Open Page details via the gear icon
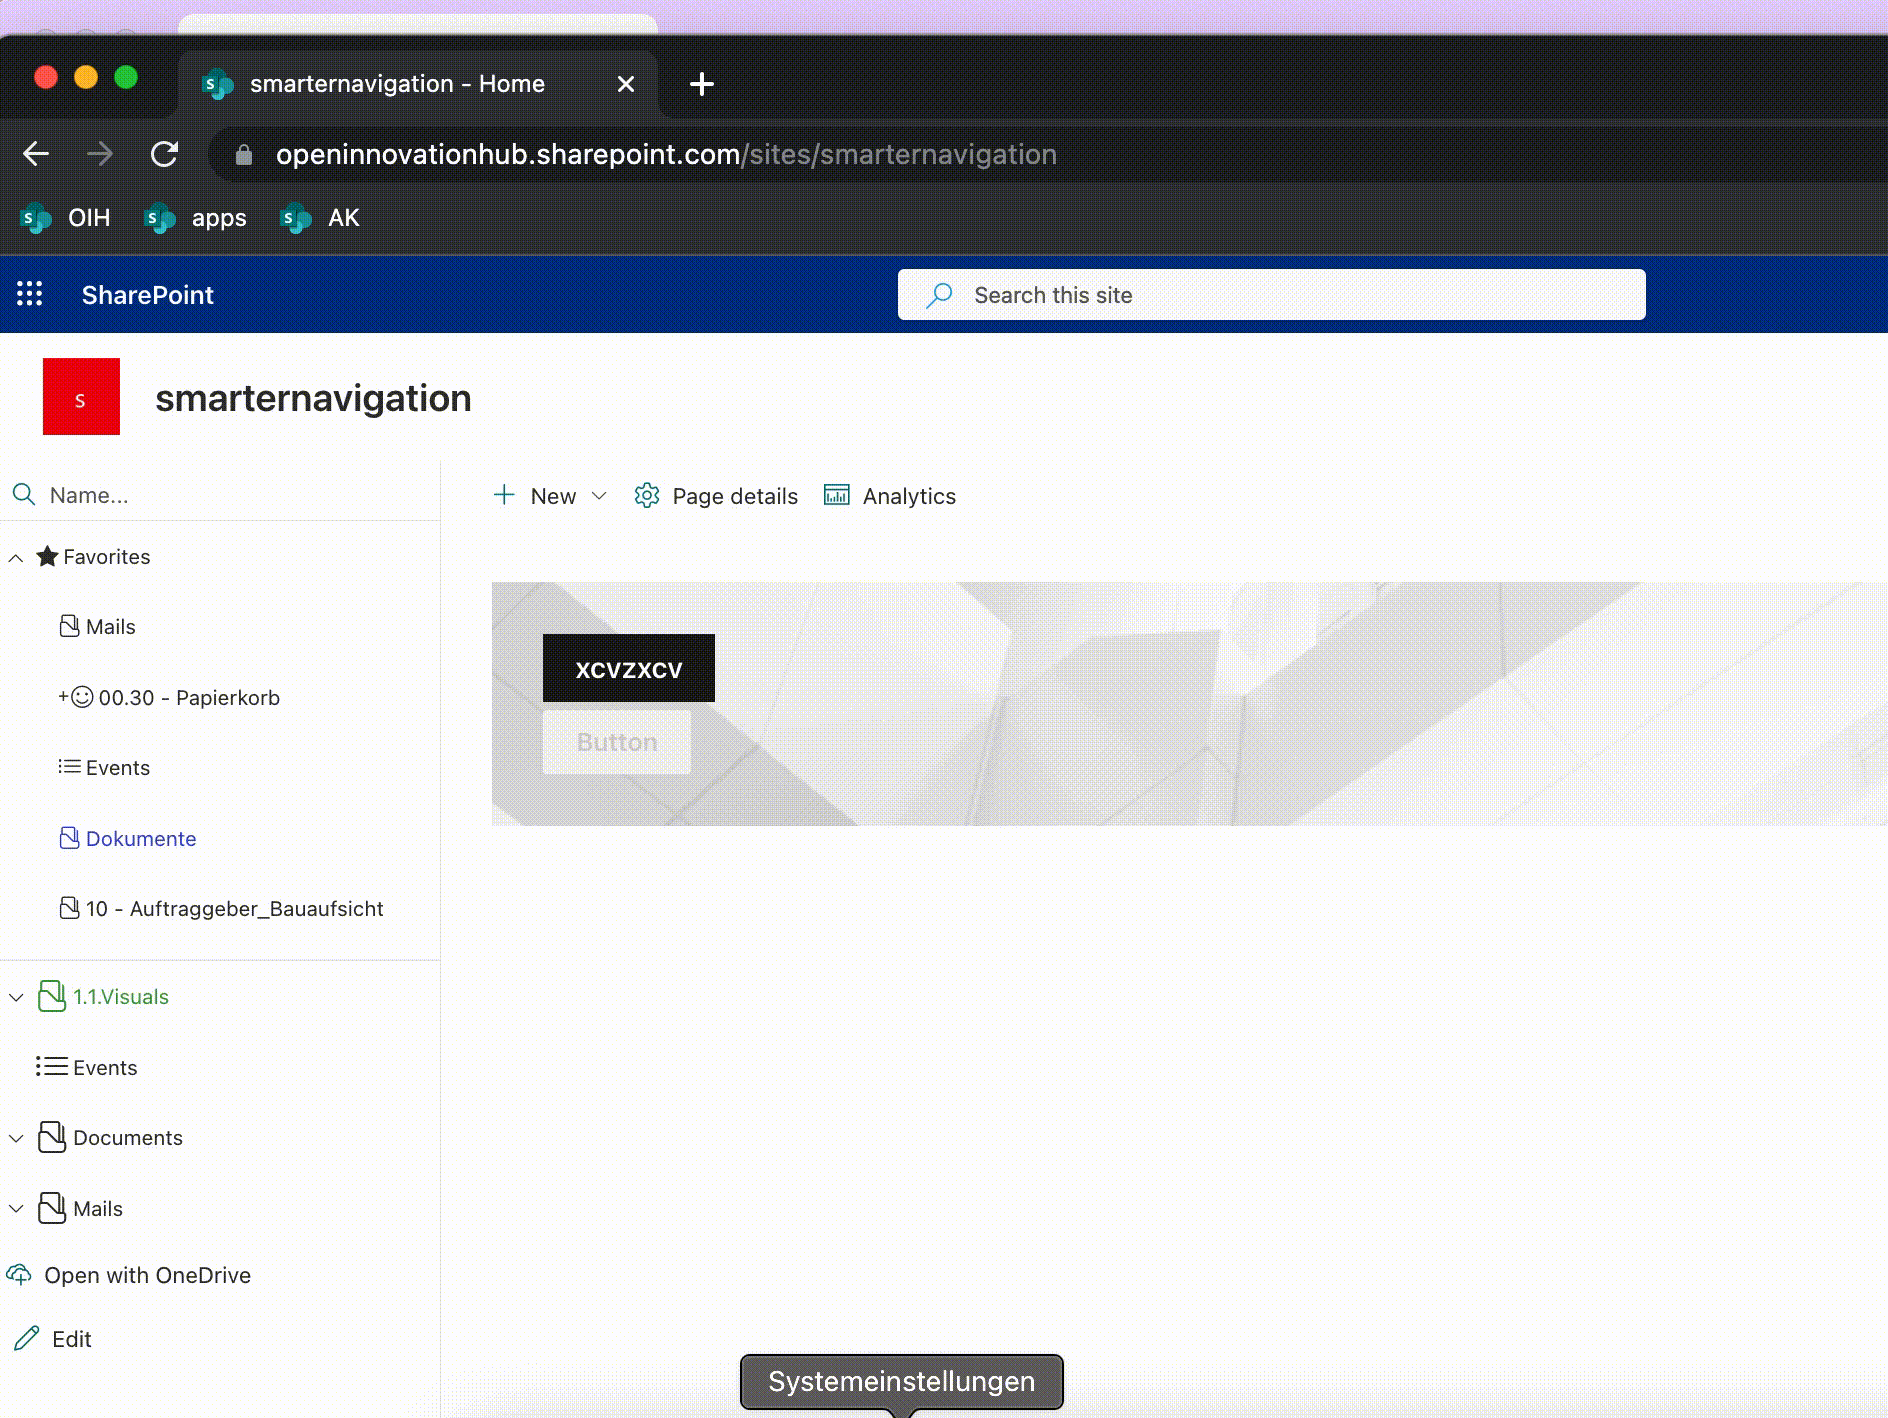Image resolution: width=1888 pixels, height=1418 pixels. (648, 495)
